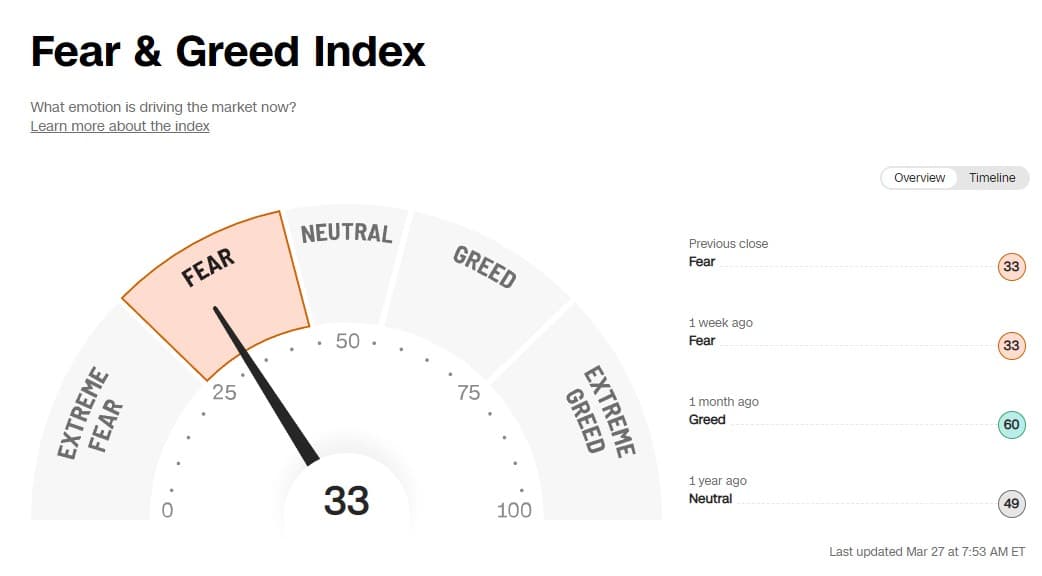Click the large 33 index value
The height and width of the screenshot is (576, 1042).
coord(346,500)
